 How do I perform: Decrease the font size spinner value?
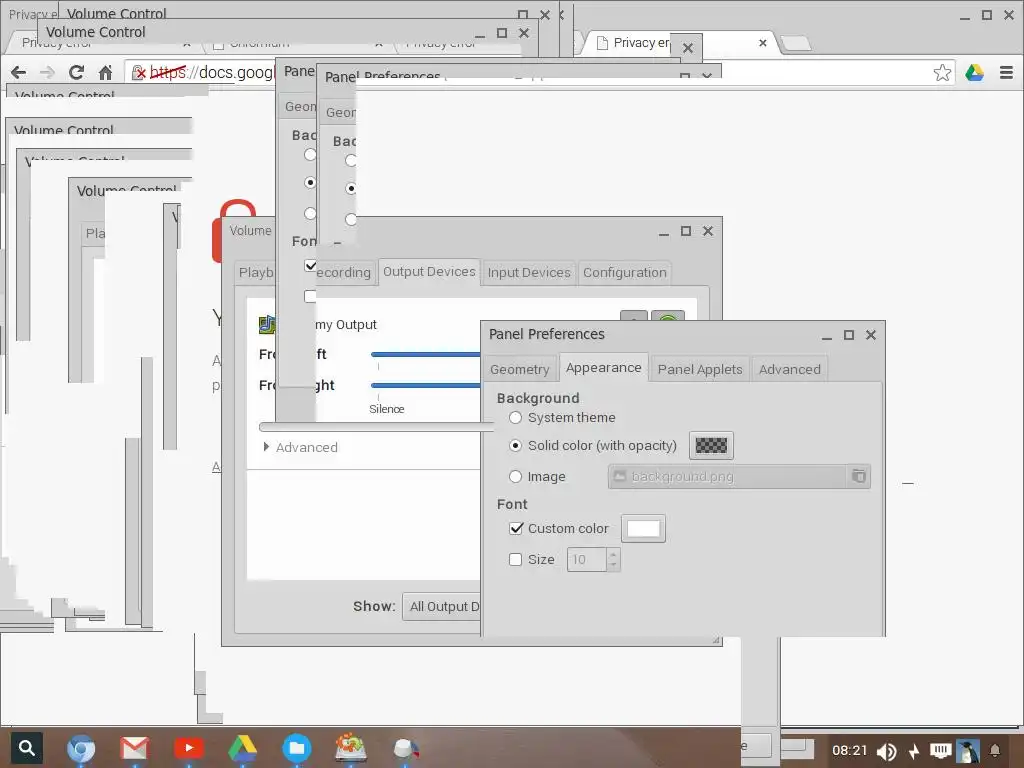point(613,566)
